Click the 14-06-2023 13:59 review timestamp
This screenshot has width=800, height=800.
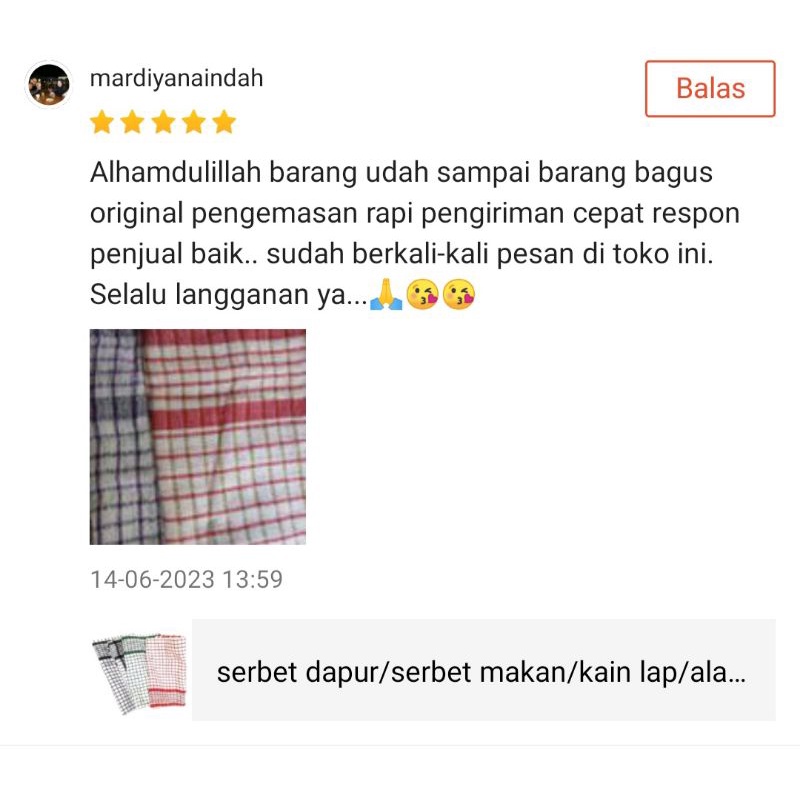(186, 580)
